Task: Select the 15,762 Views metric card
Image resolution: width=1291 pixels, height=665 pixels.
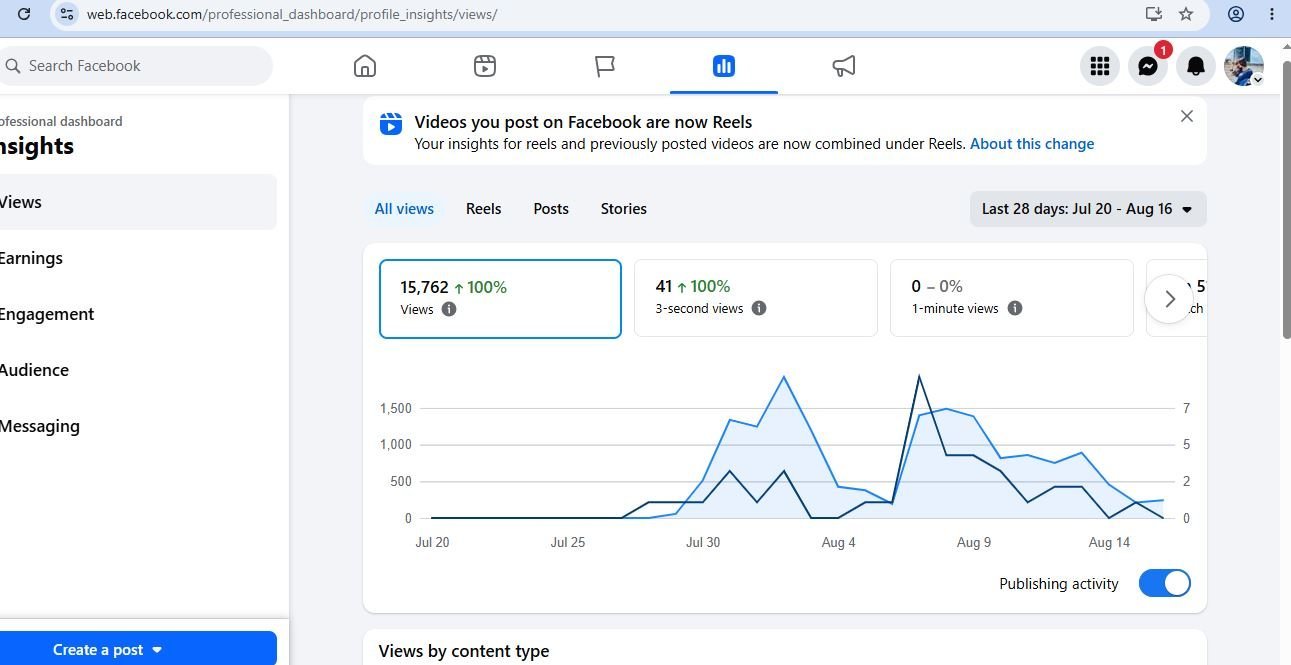Action: pyautogui.click(x=500, y=299)
